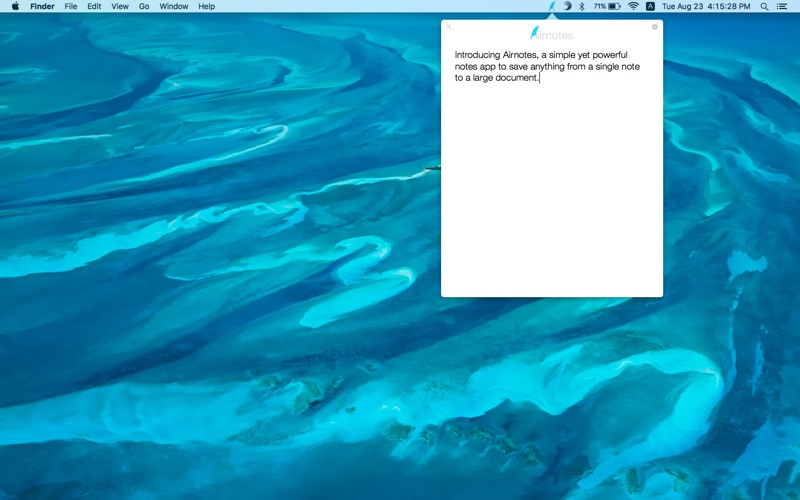Open the Wi-Fi status menu
This screenshot has height=500, width=800.
[633, 6]
